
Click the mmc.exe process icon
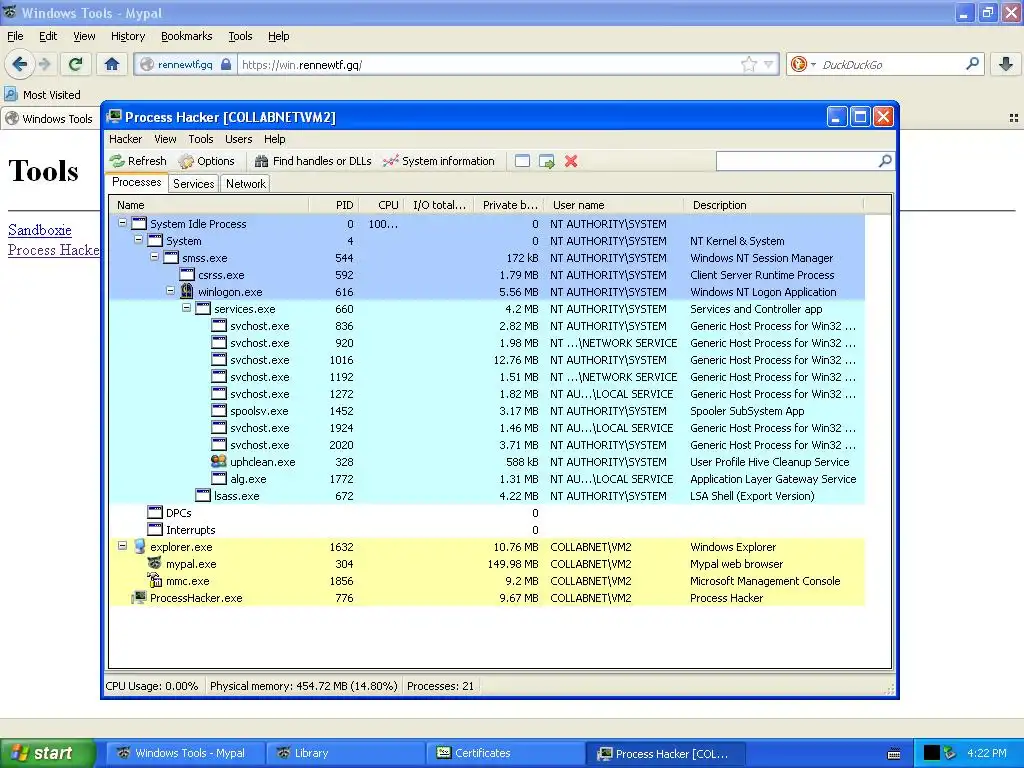(x=155, y=580)
